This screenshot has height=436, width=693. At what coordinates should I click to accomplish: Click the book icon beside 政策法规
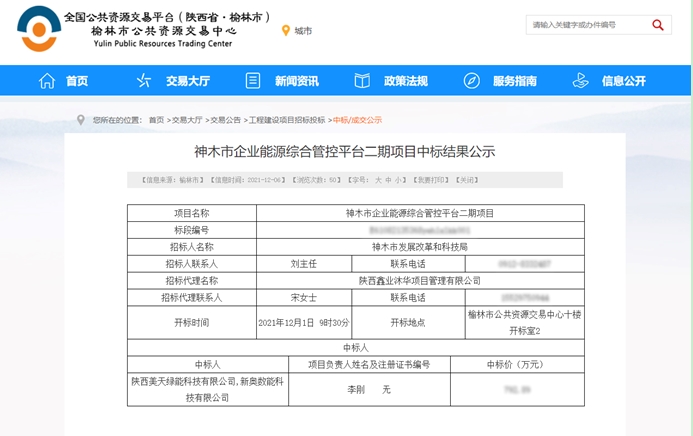pyautogui.click(x=362, y=81)
